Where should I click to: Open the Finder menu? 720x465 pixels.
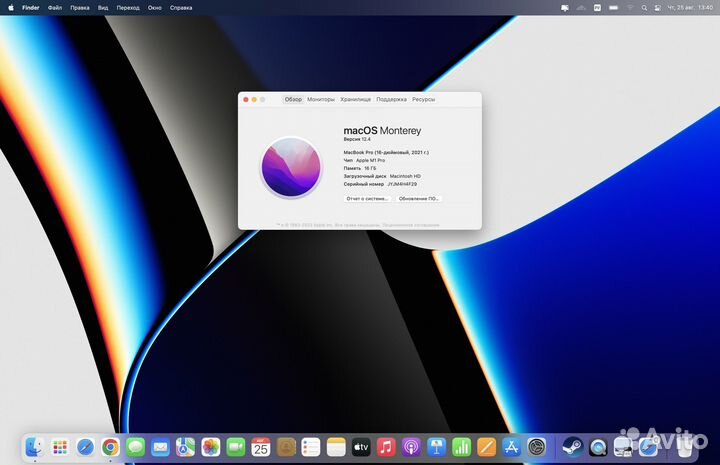pos(30,8)
